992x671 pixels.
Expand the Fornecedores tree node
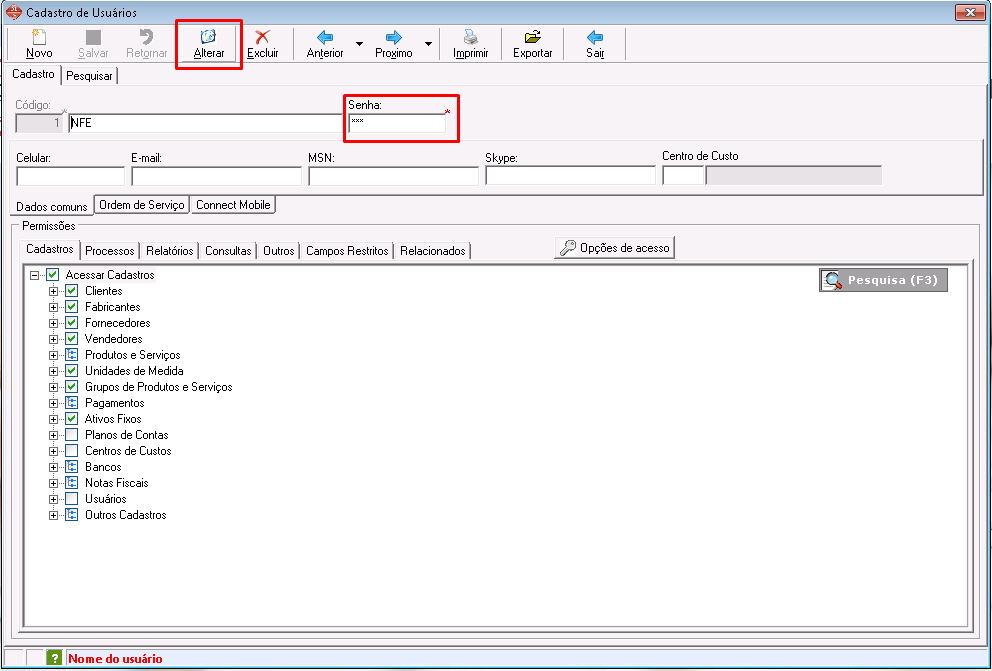point(53,323)
